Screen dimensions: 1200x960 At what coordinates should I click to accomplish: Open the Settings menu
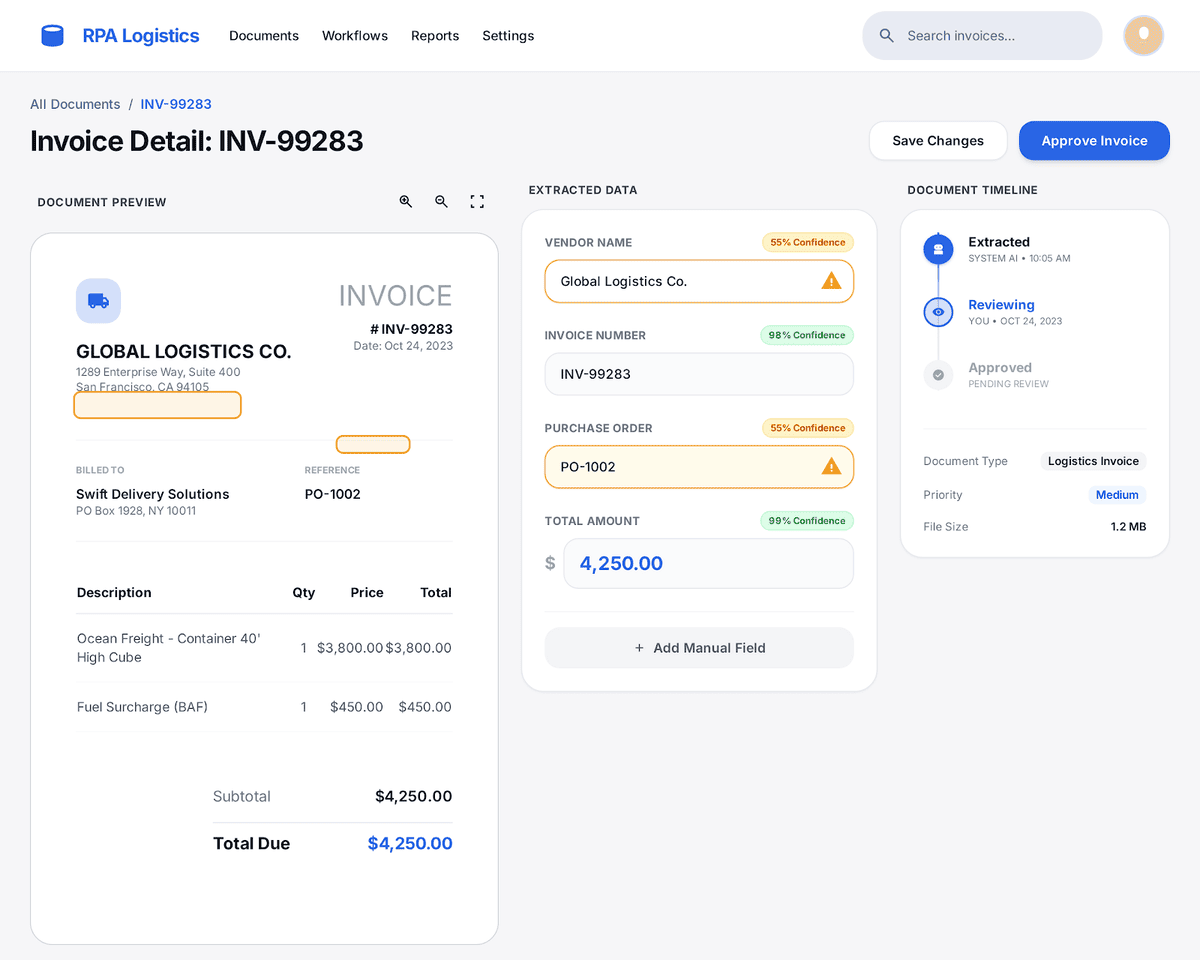508,35
